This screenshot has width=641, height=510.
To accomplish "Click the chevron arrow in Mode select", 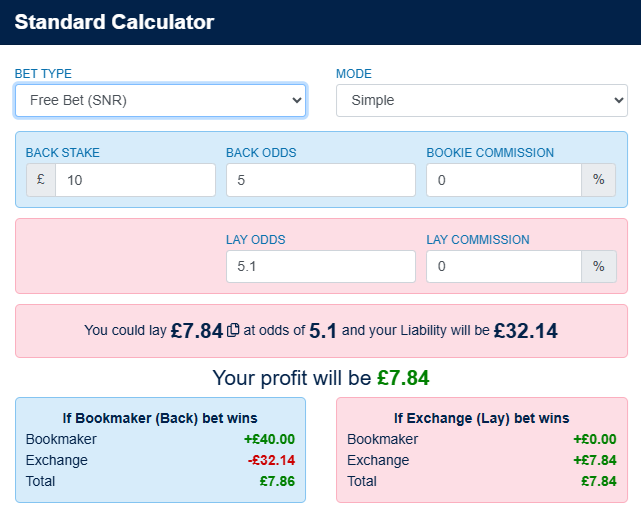I will pyautogui.click(x=619, y=101).
